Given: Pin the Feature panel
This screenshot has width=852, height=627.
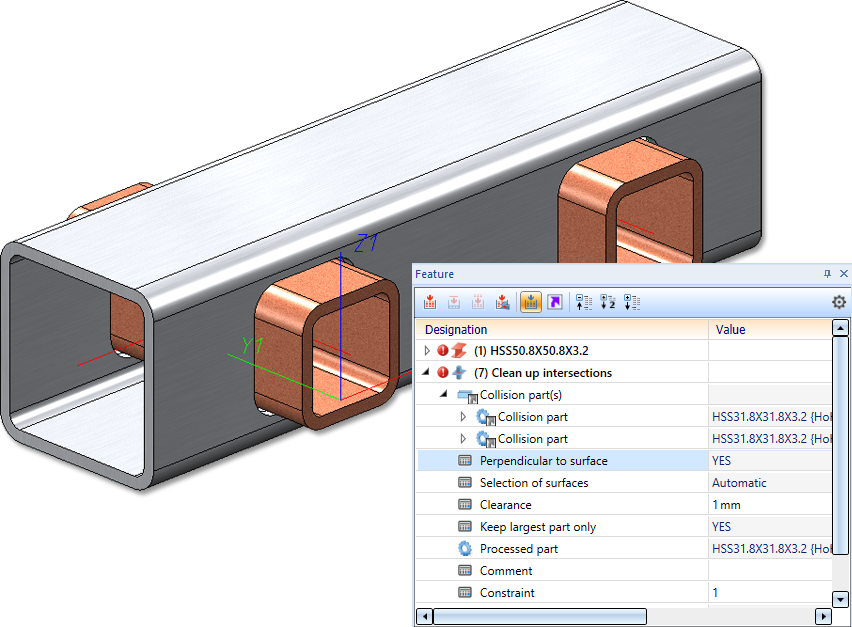Looking at the screenshot, I should click(x=827, y=274).
